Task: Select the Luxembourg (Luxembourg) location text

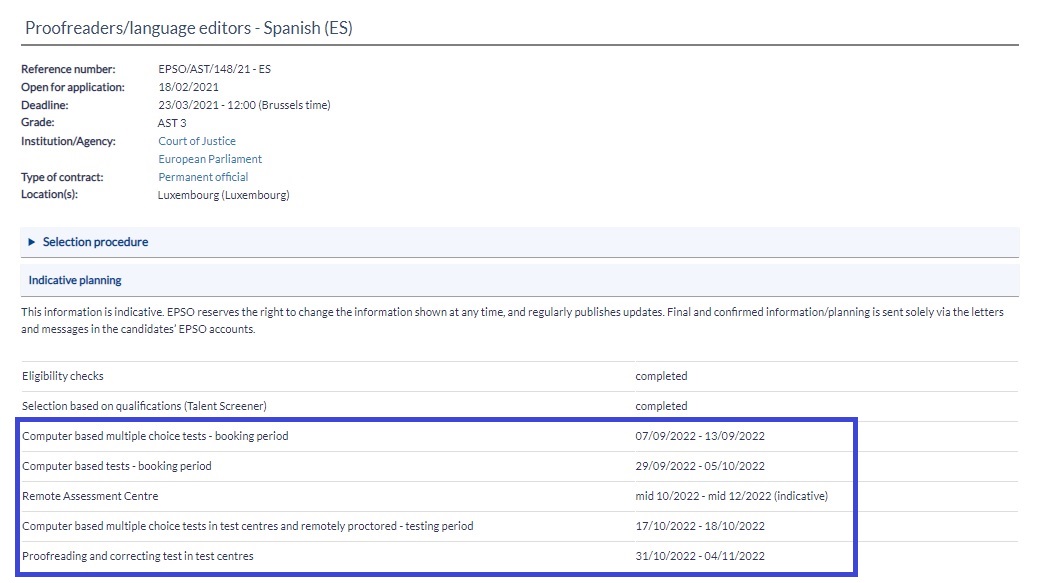Action: coord(223,195)
